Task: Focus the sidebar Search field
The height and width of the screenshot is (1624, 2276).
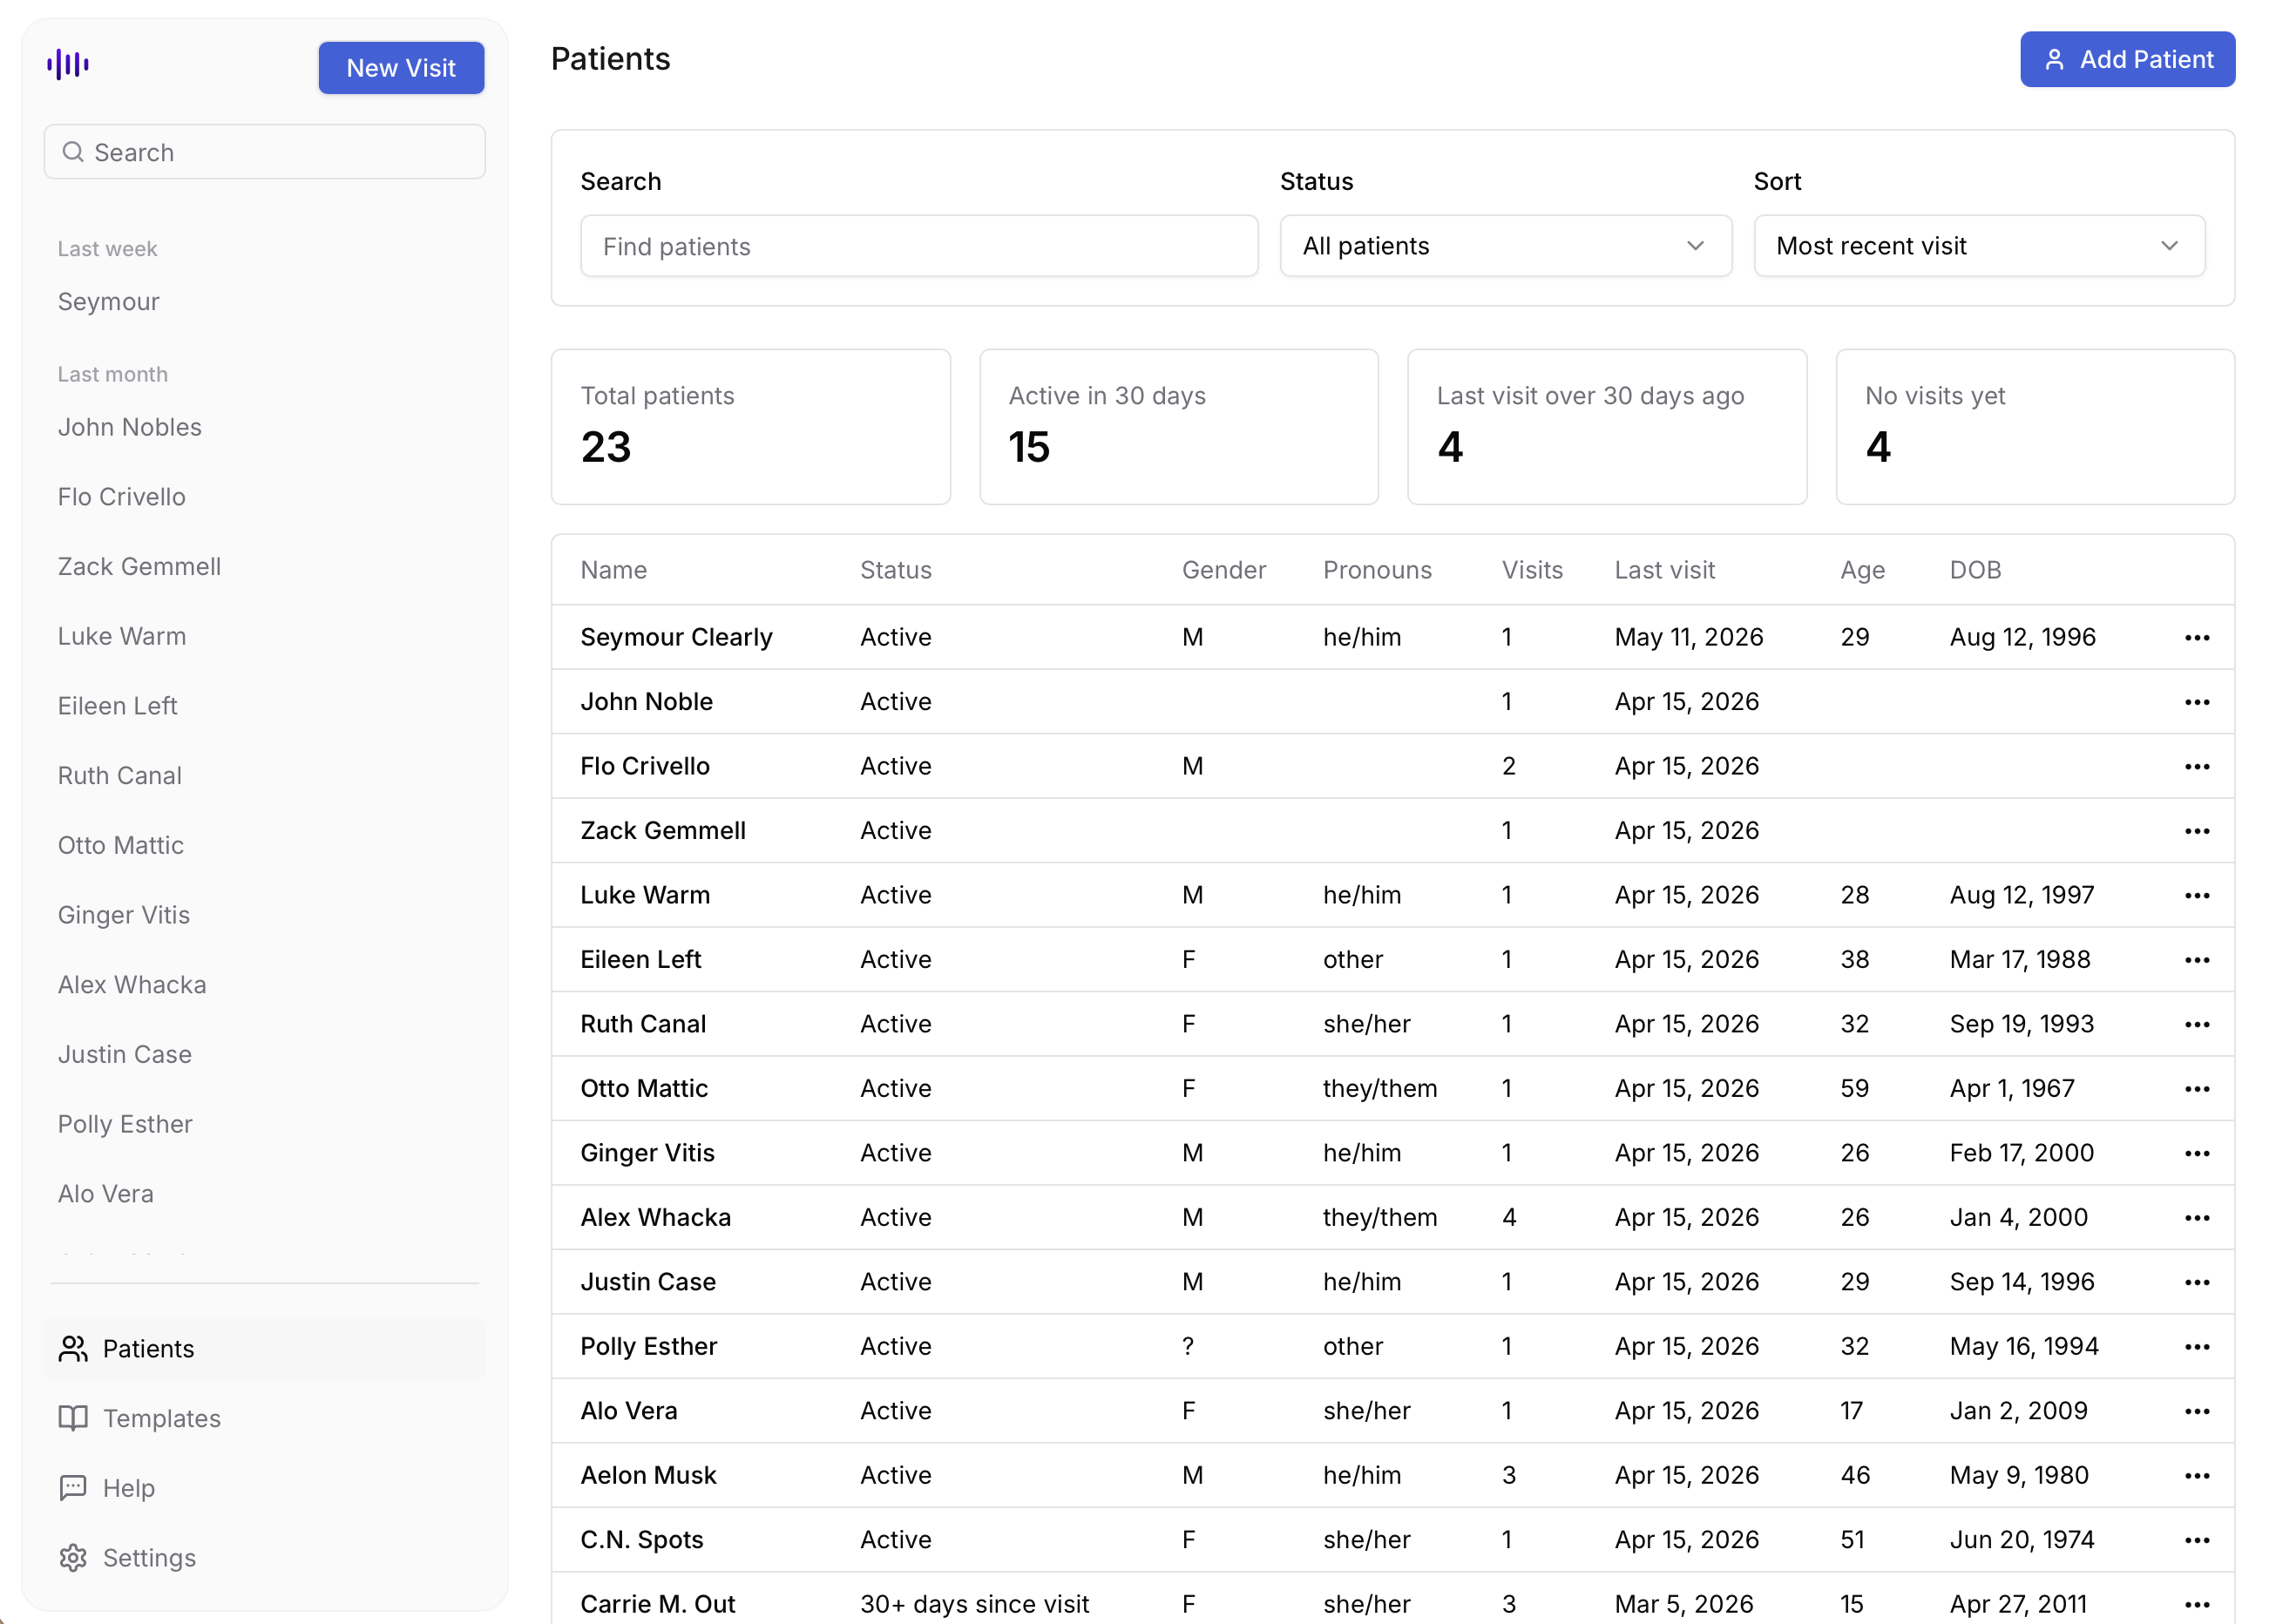Action: pyautogui.click(x=265, y=152)
